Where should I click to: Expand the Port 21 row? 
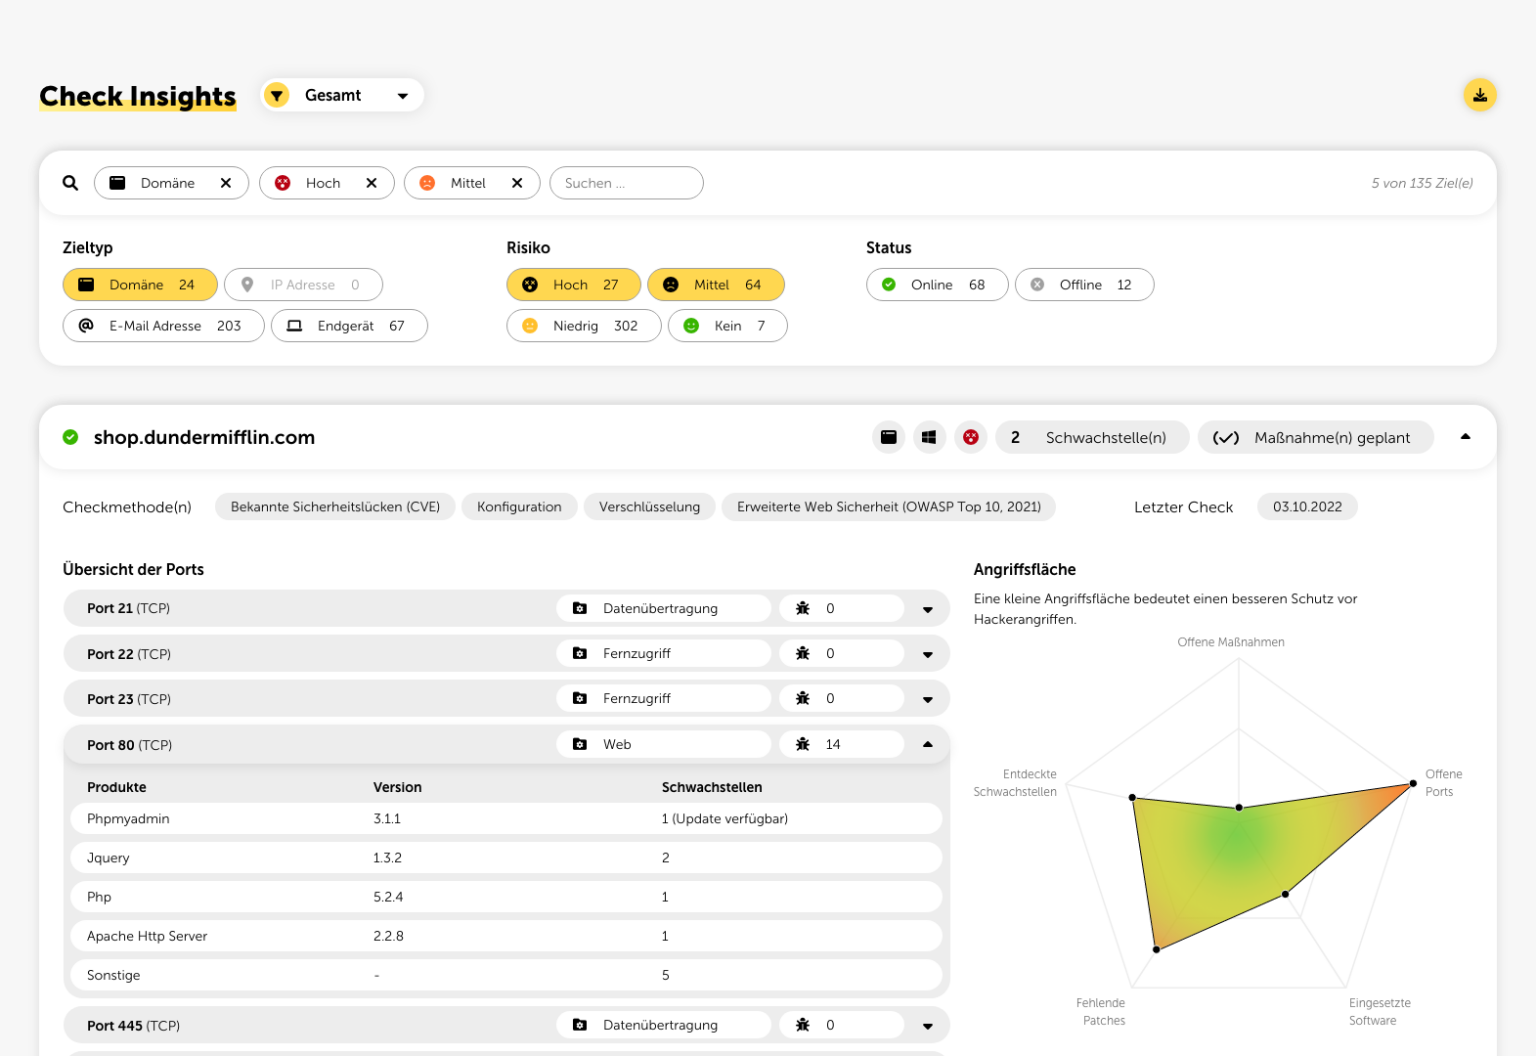[x=927, y=609]
